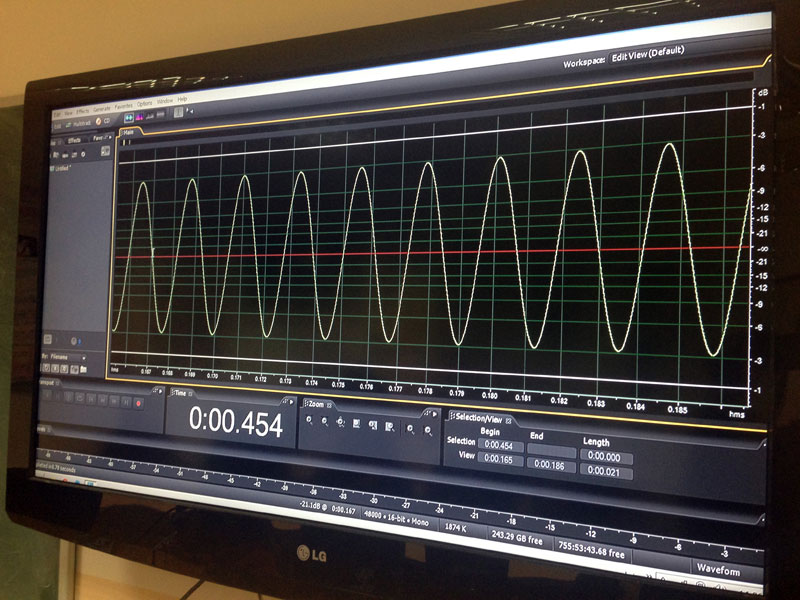800x600 pixels.
Task: Switch to Multitrack view button
Action: pyautogui.click(x=78, y=123)
